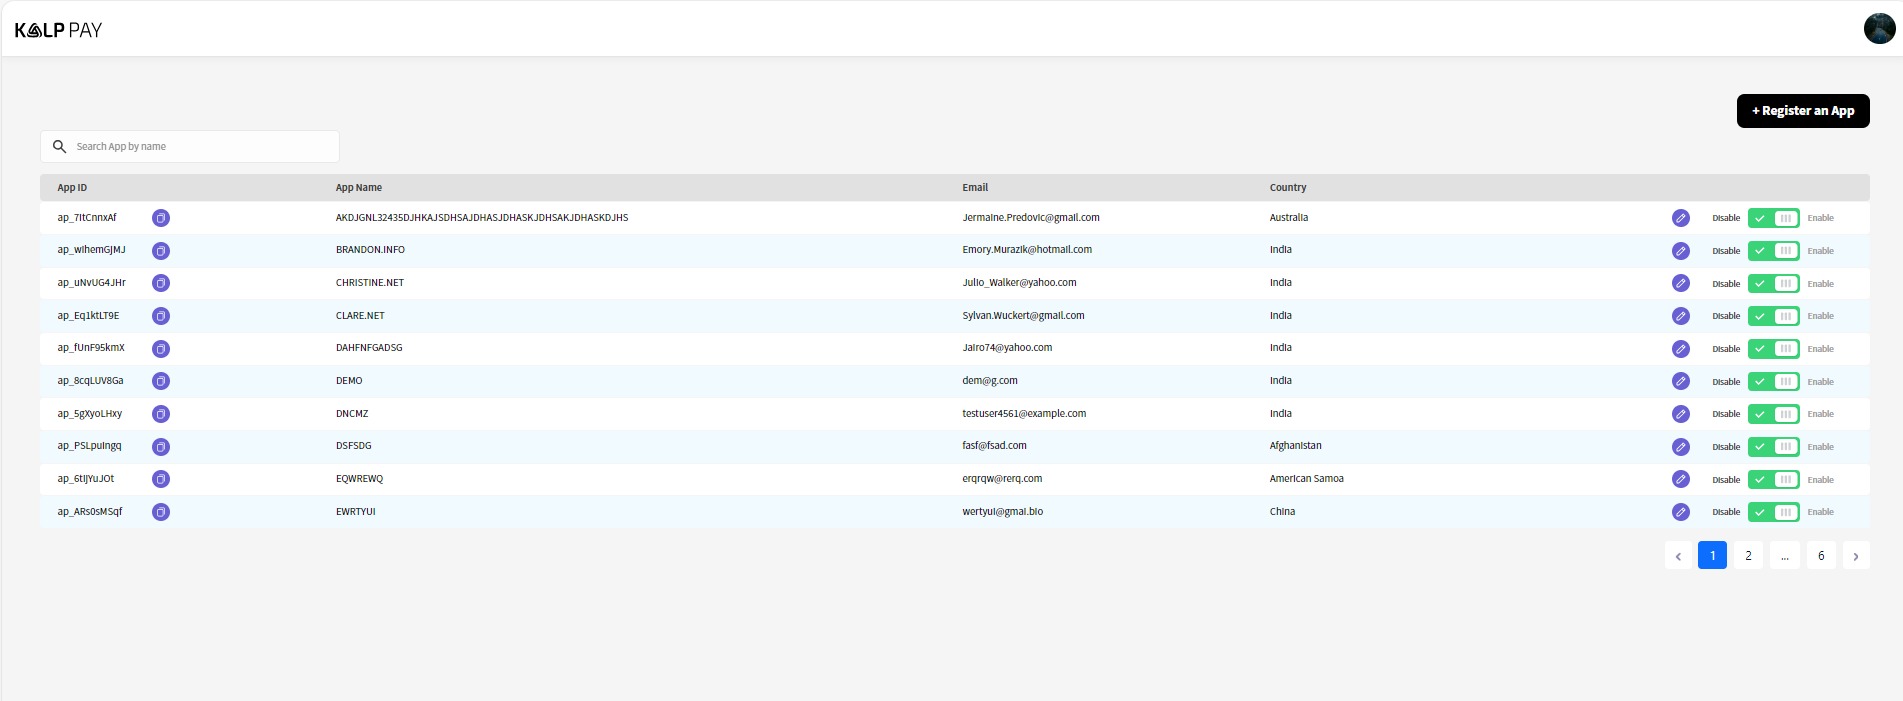Open user profile avatar in header
Viewport: 1903px width, 701px height.
tap(1879, 28)
